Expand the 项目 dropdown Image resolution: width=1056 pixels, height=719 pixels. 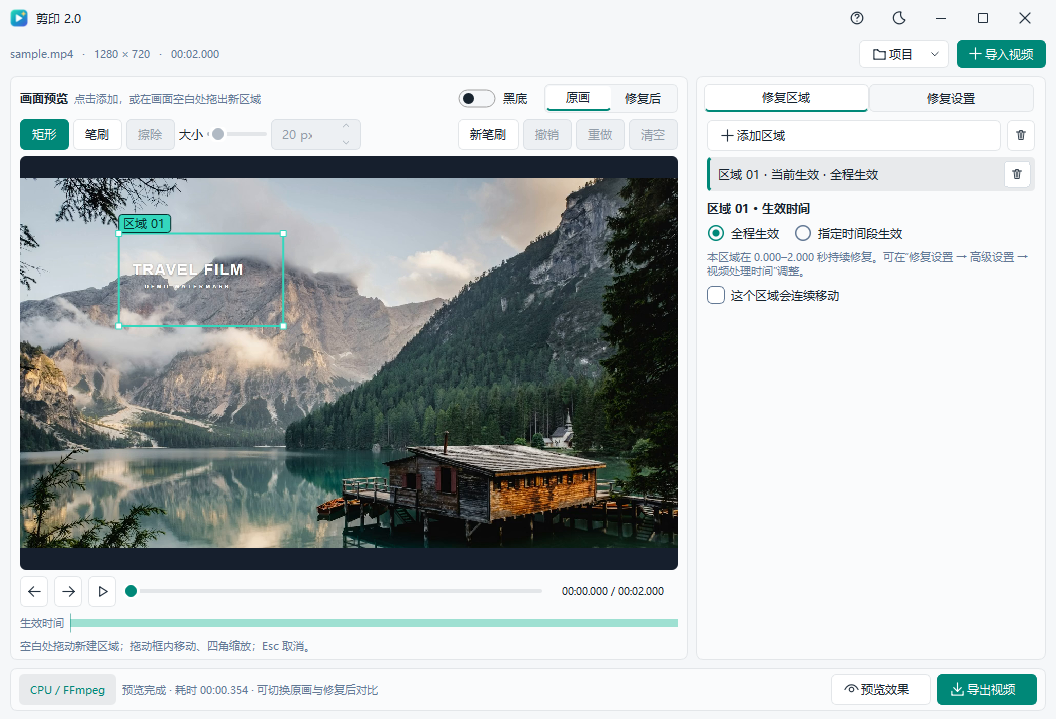[904, 54]
